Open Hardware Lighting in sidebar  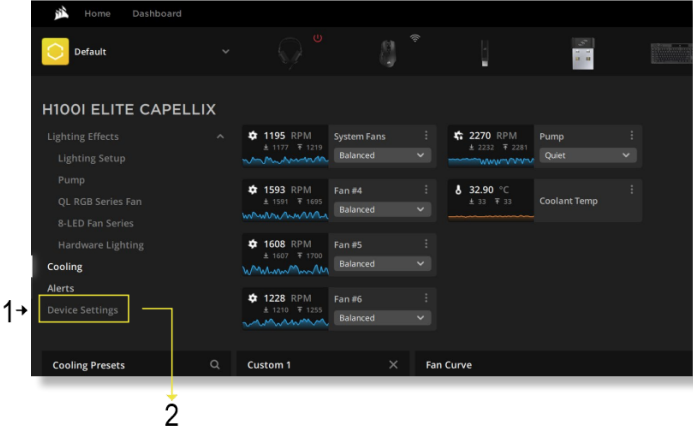click(101, 245)
